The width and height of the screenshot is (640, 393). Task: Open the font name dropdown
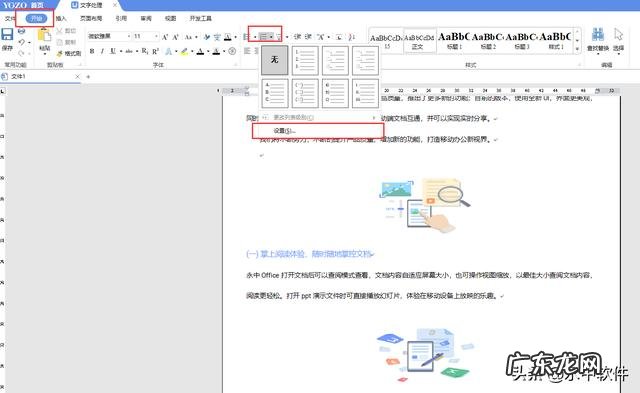click(x=129, y=36)
